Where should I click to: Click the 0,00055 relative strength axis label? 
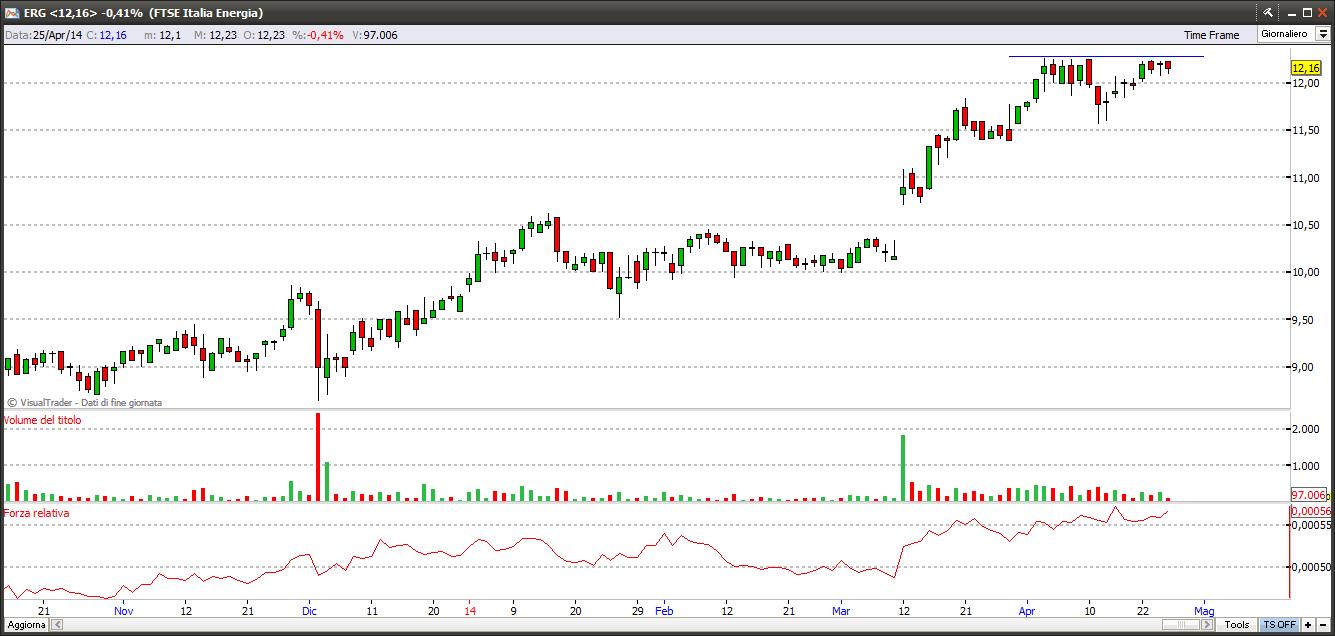1309,525
